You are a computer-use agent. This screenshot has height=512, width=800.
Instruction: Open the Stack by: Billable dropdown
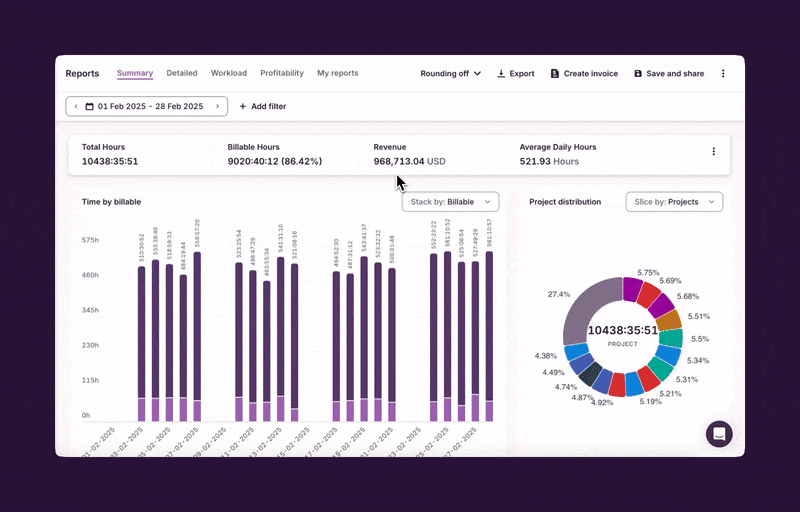pyautogui.click(x=450, y=202)
